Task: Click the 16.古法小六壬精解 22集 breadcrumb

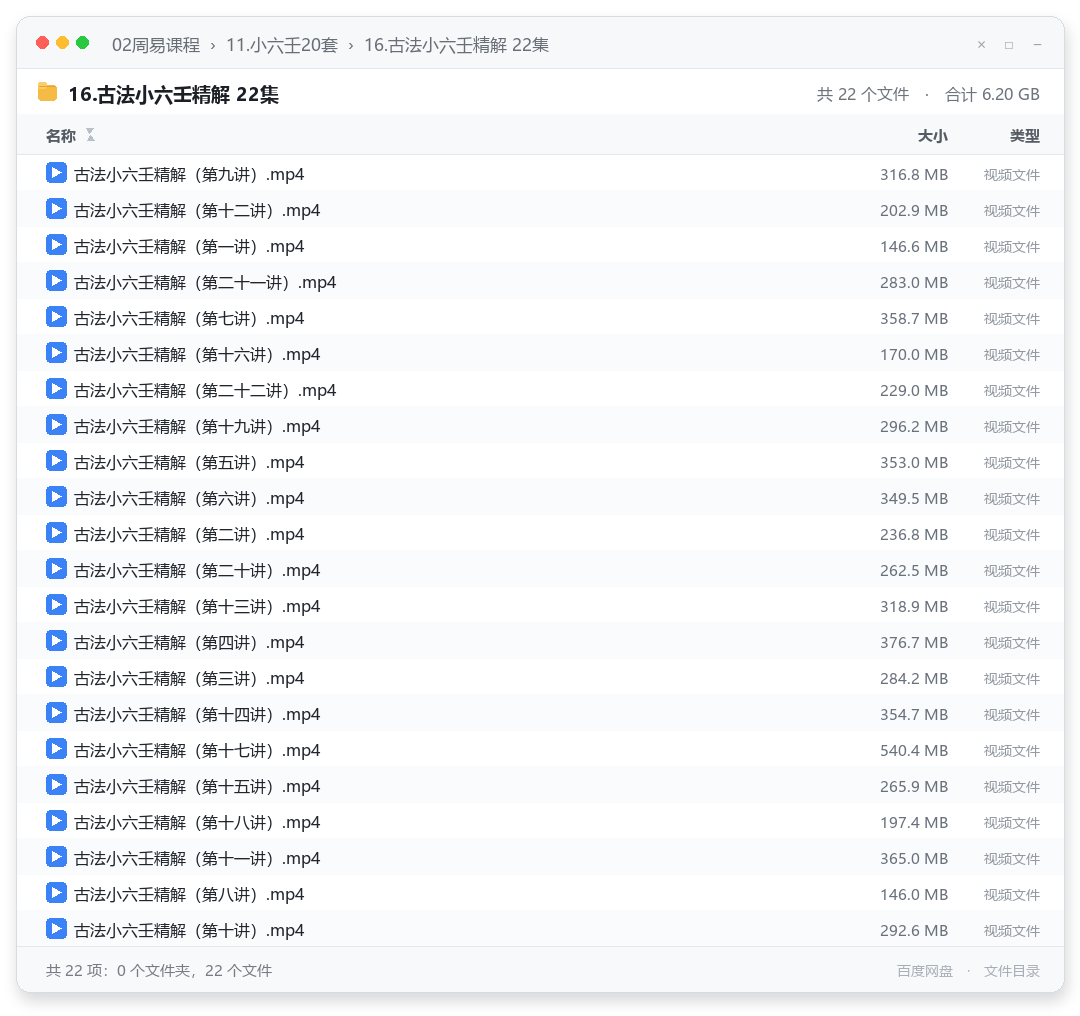Action: (457, 45)
